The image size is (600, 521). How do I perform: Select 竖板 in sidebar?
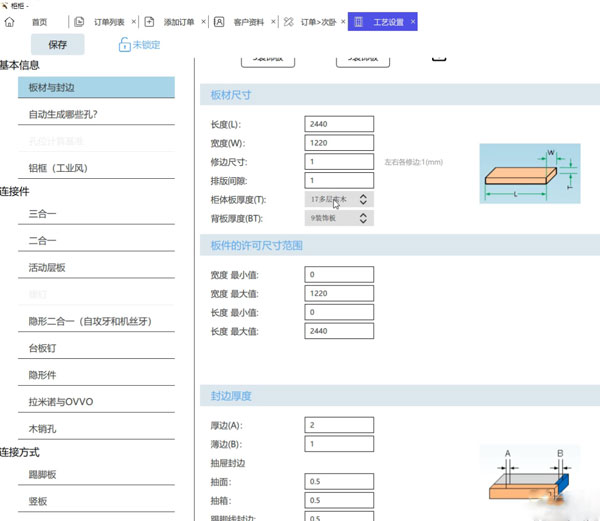(96, 501)
